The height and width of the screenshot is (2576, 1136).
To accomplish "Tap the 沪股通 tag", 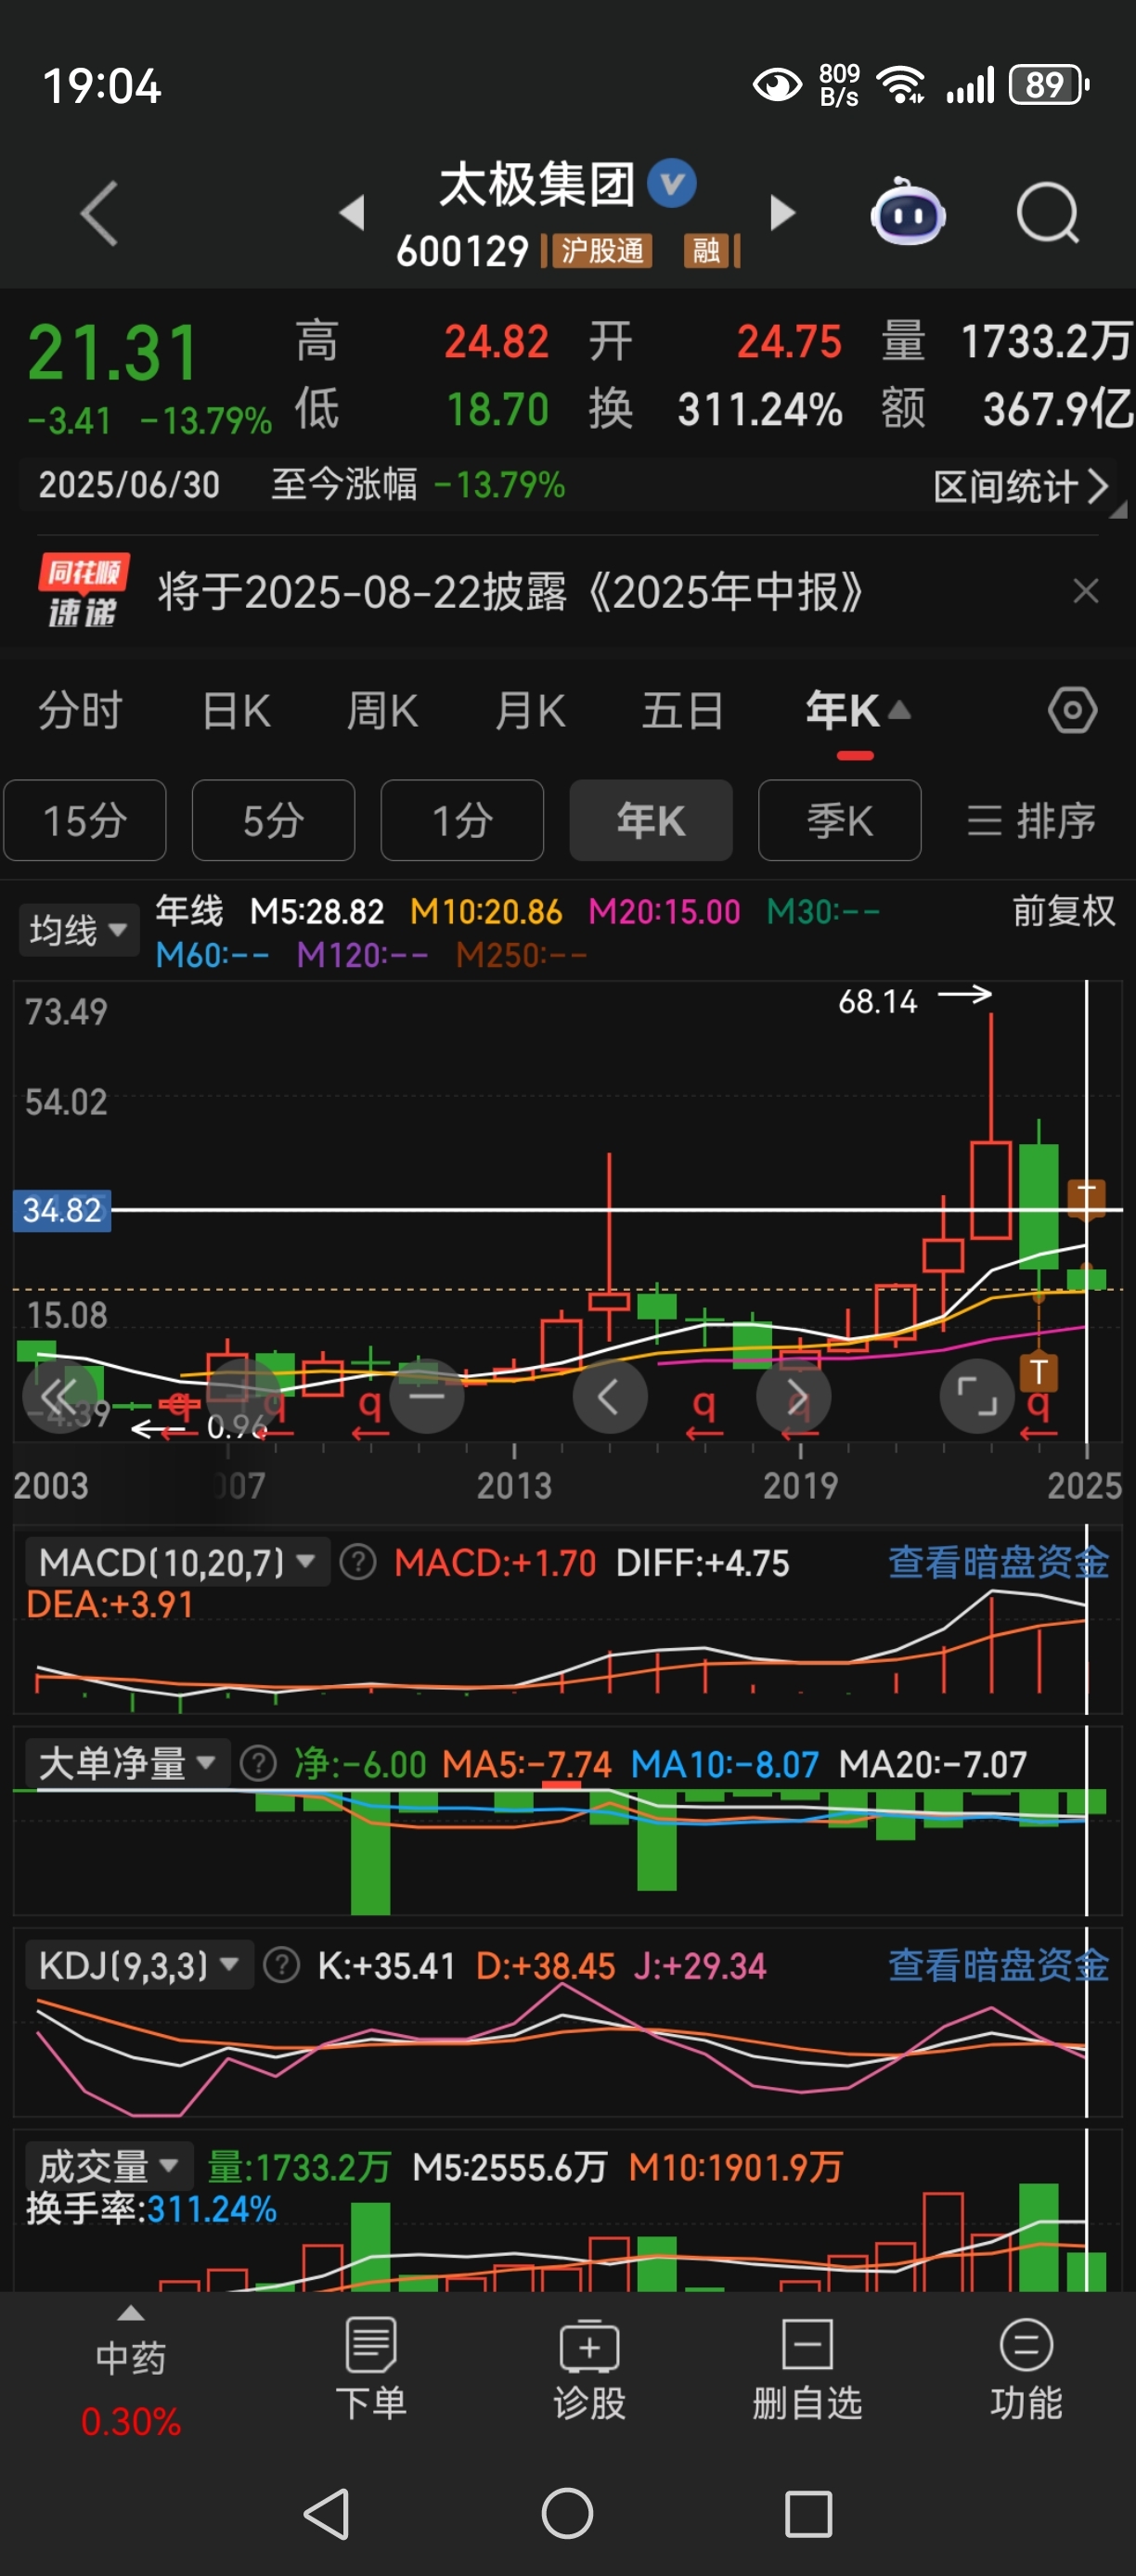I will click(x=601, y=250).
